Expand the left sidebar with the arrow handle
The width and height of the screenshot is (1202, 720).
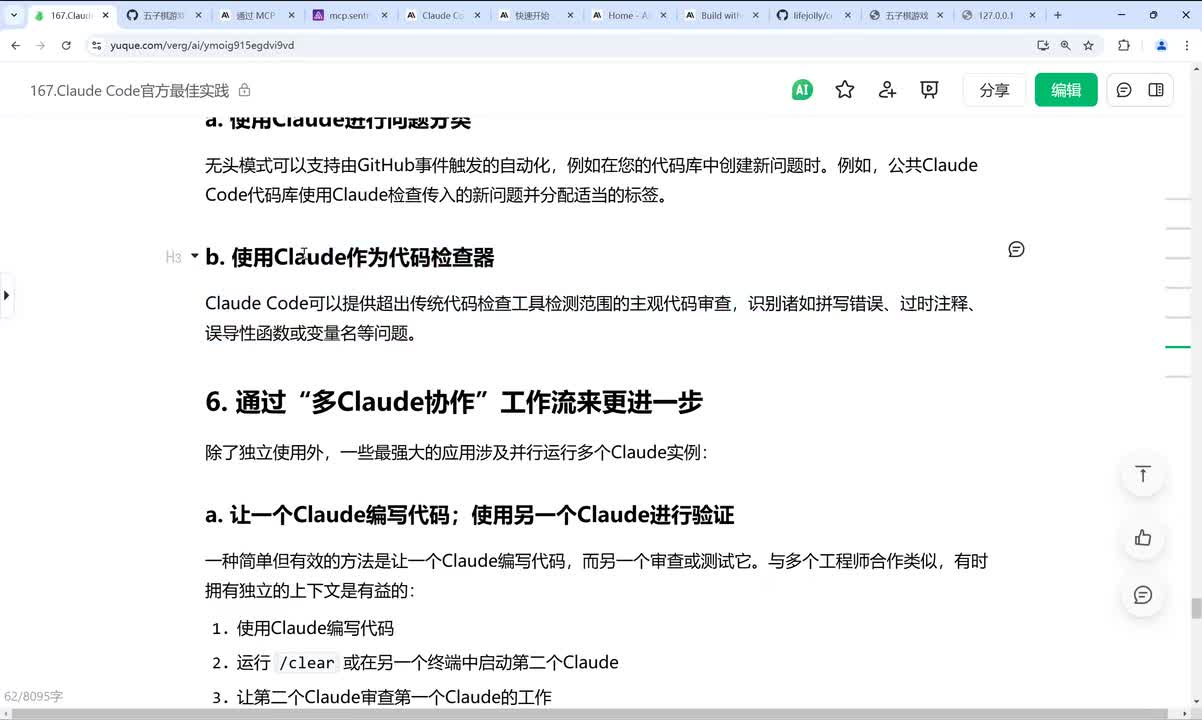click(x=6, y=295)
